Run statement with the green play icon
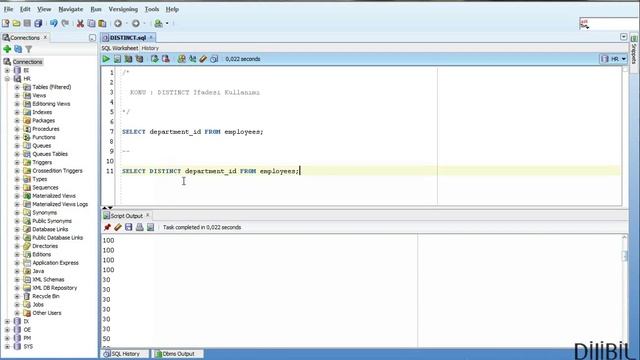 click(x=106, y=59)
